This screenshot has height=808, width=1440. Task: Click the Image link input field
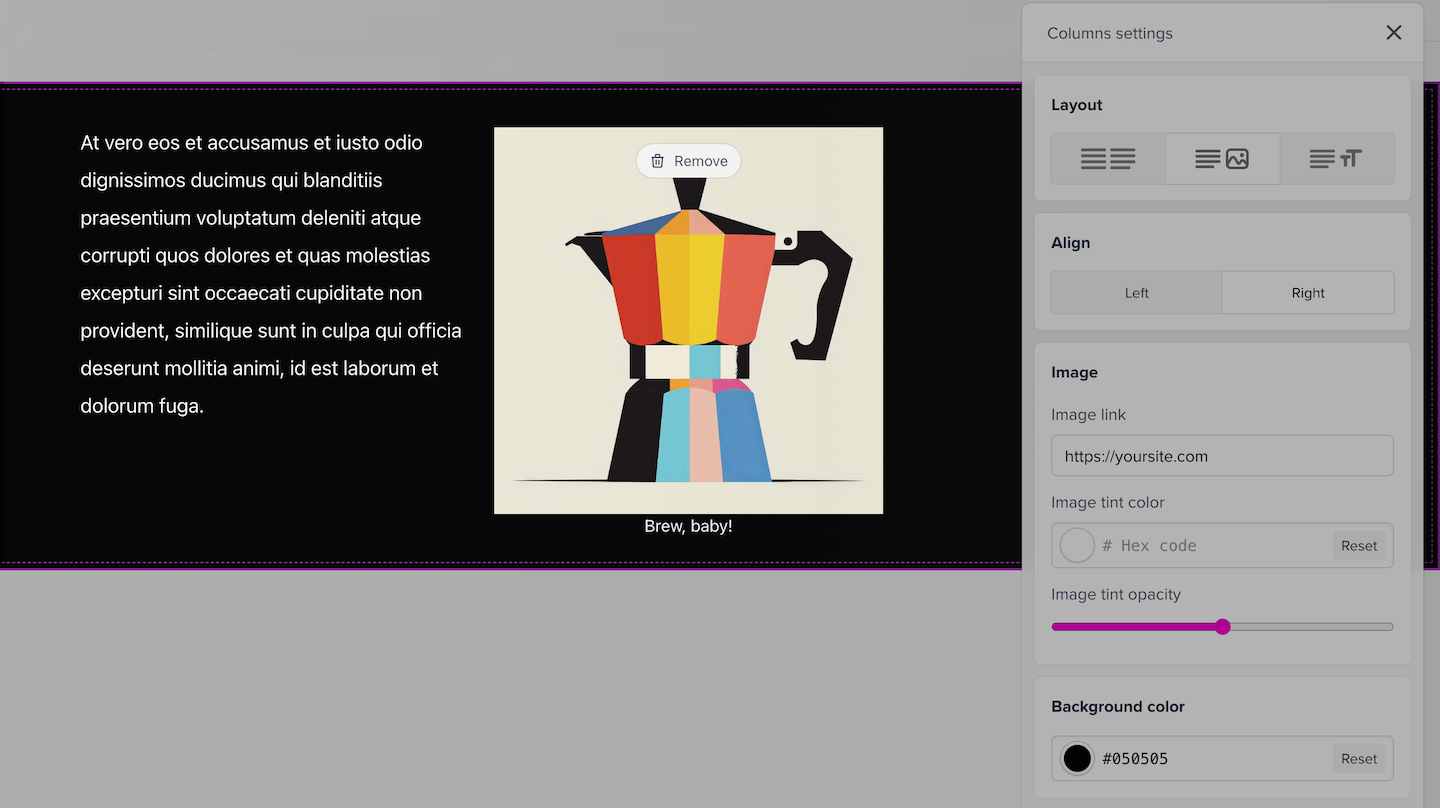click(x=1222, y=456)
